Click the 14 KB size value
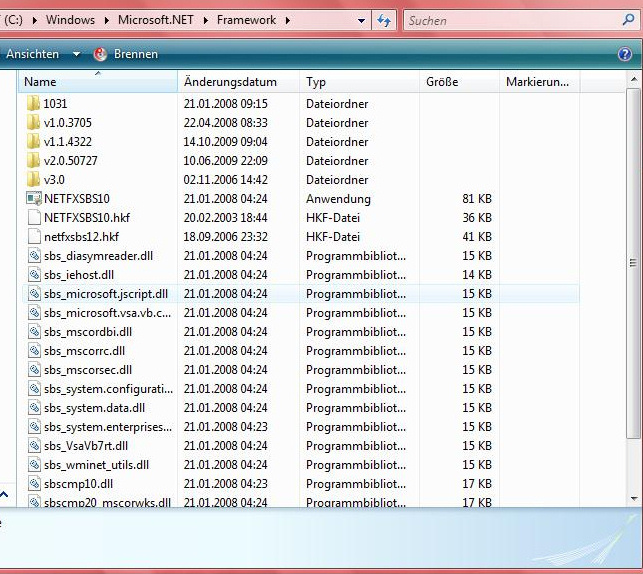This screenshot has width=643, height=574. coord(477,274)
